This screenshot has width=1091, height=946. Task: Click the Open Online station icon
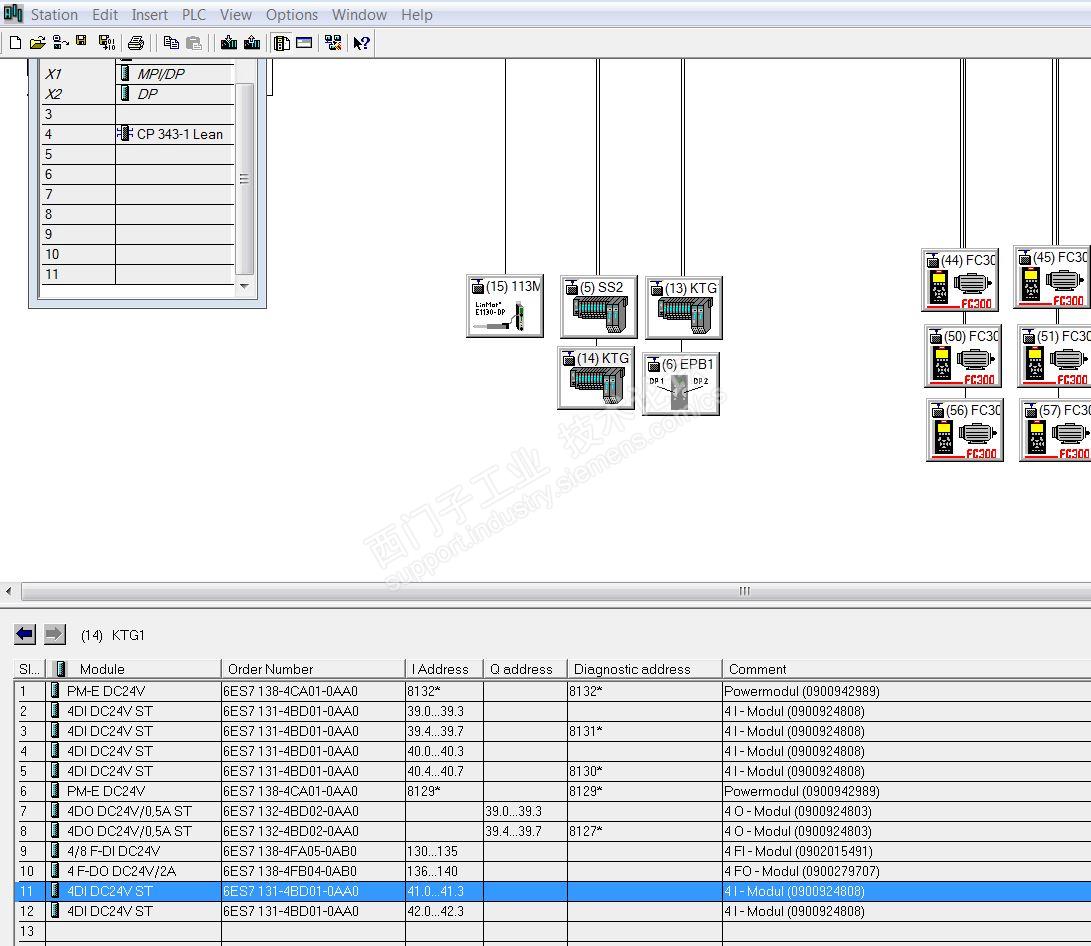(61, 43)
